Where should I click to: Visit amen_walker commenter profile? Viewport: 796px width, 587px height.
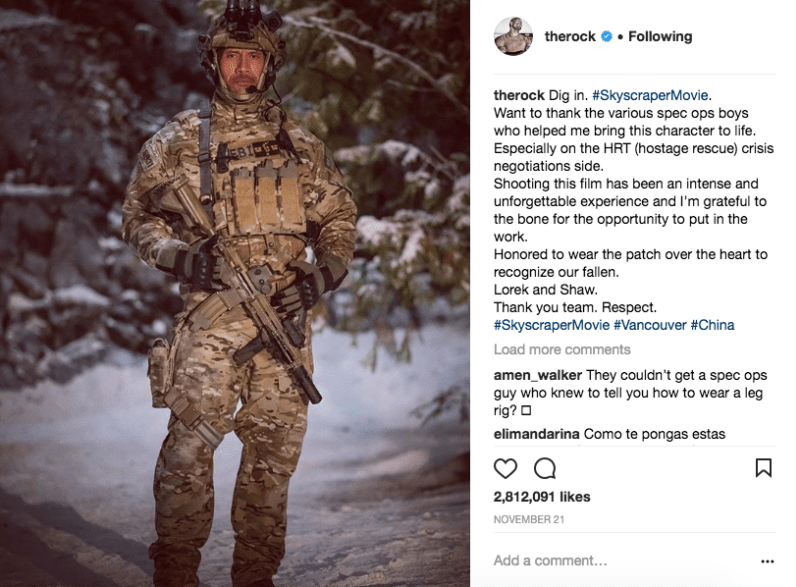point(538,375)
